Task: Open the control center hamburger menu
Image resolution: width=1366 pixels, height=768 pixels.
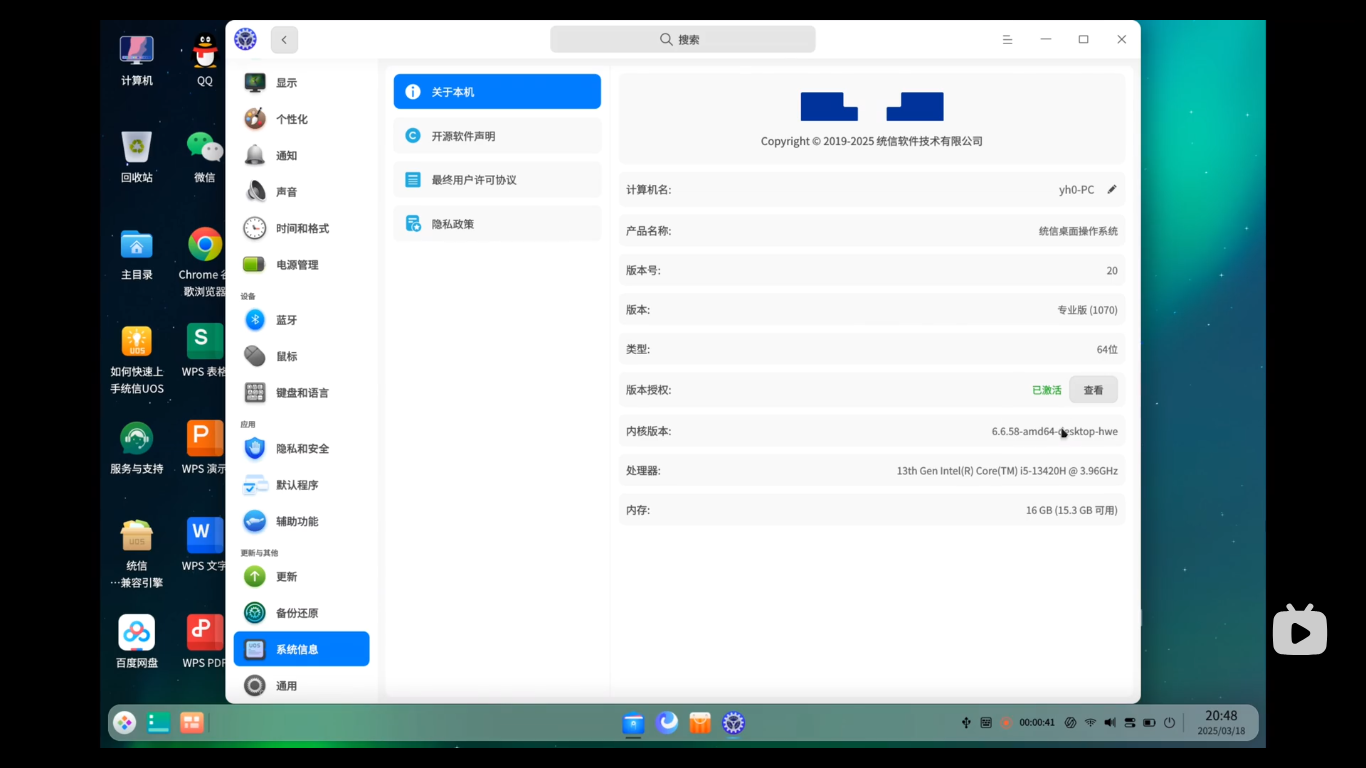Action: point(1007,40)
